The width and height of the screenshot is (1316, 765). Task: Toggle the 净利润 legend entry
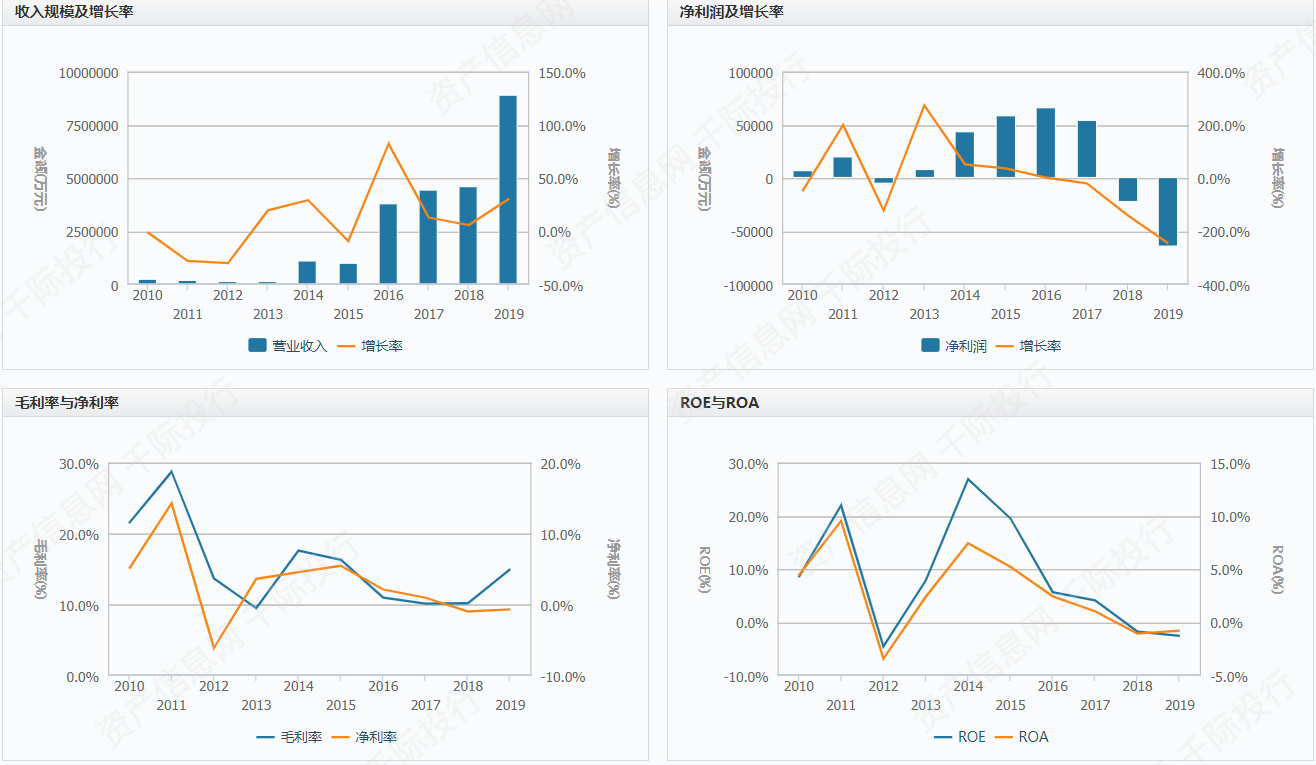[954, 346]
